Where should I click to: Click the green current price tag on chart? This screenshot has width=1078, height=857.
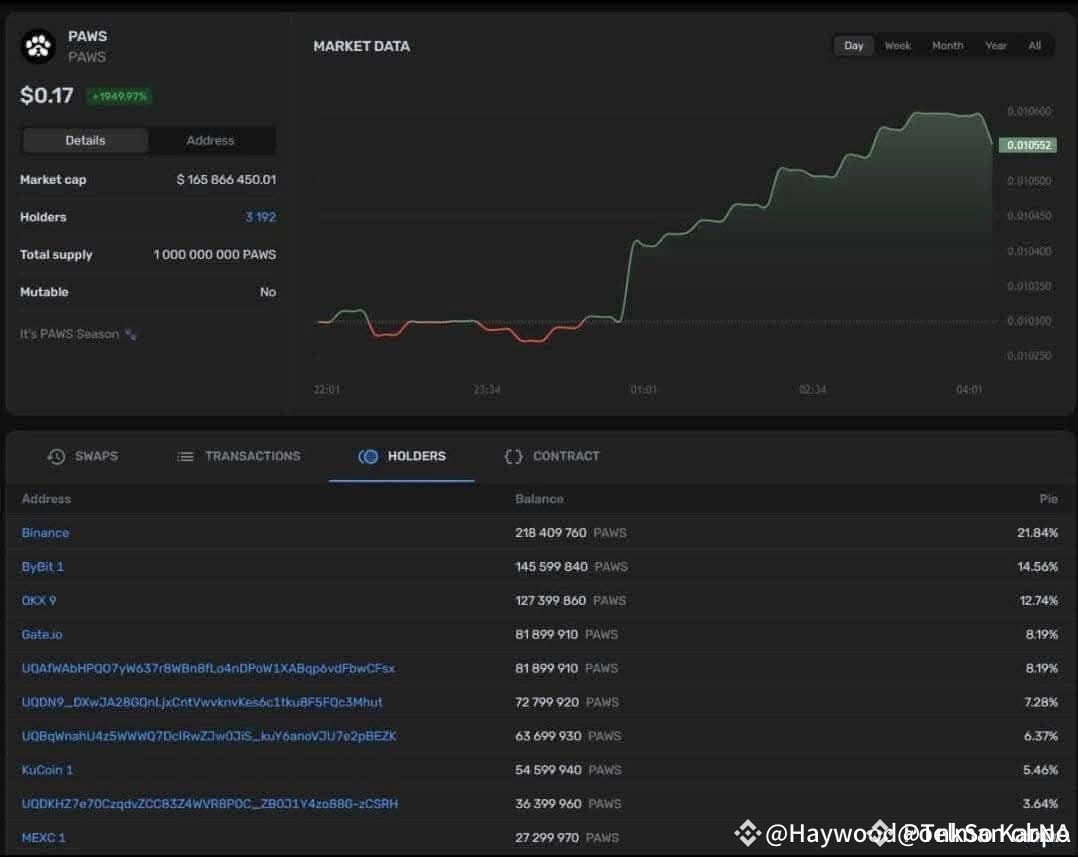coord(1029,144)
